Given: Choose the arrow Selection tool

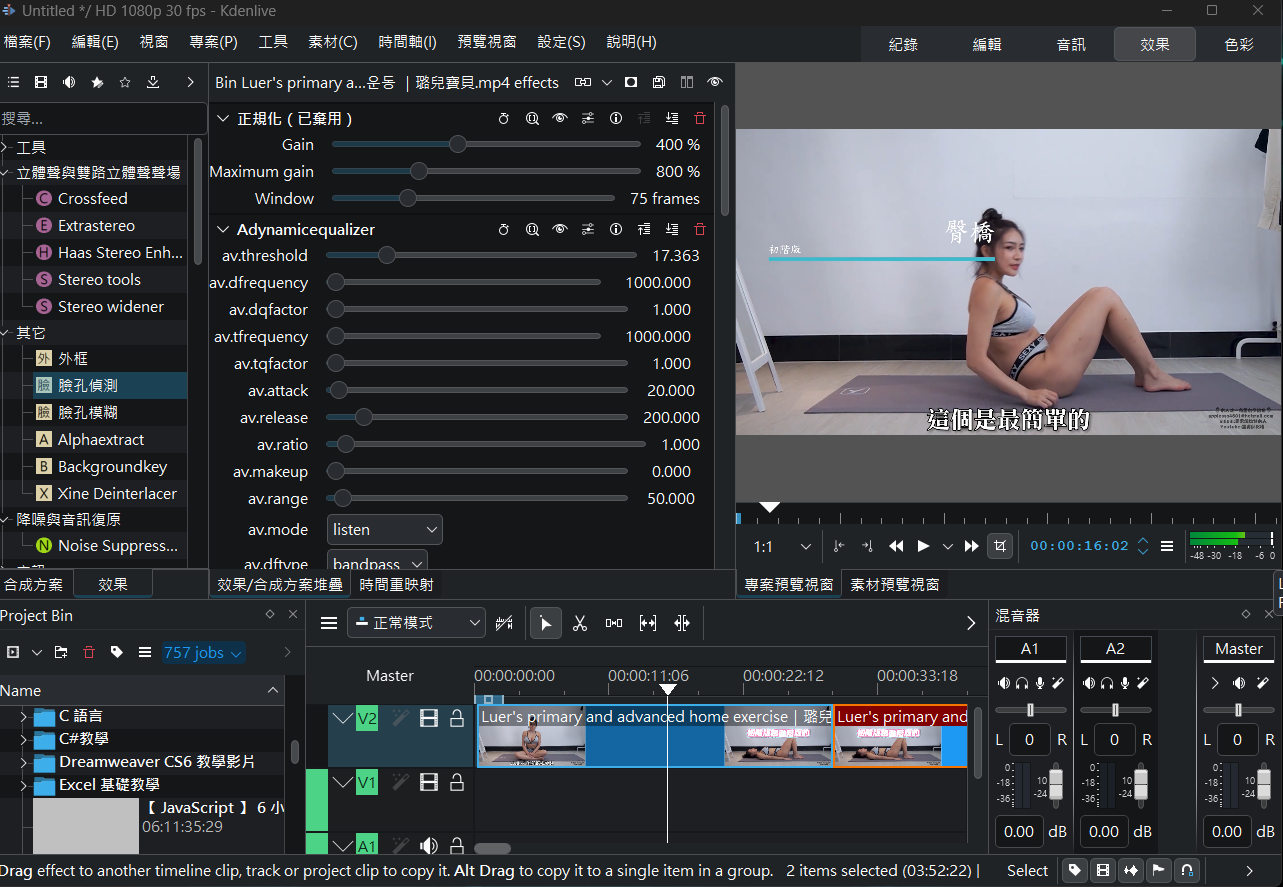Looking at the screenshot, I should (x=545, y=623).
